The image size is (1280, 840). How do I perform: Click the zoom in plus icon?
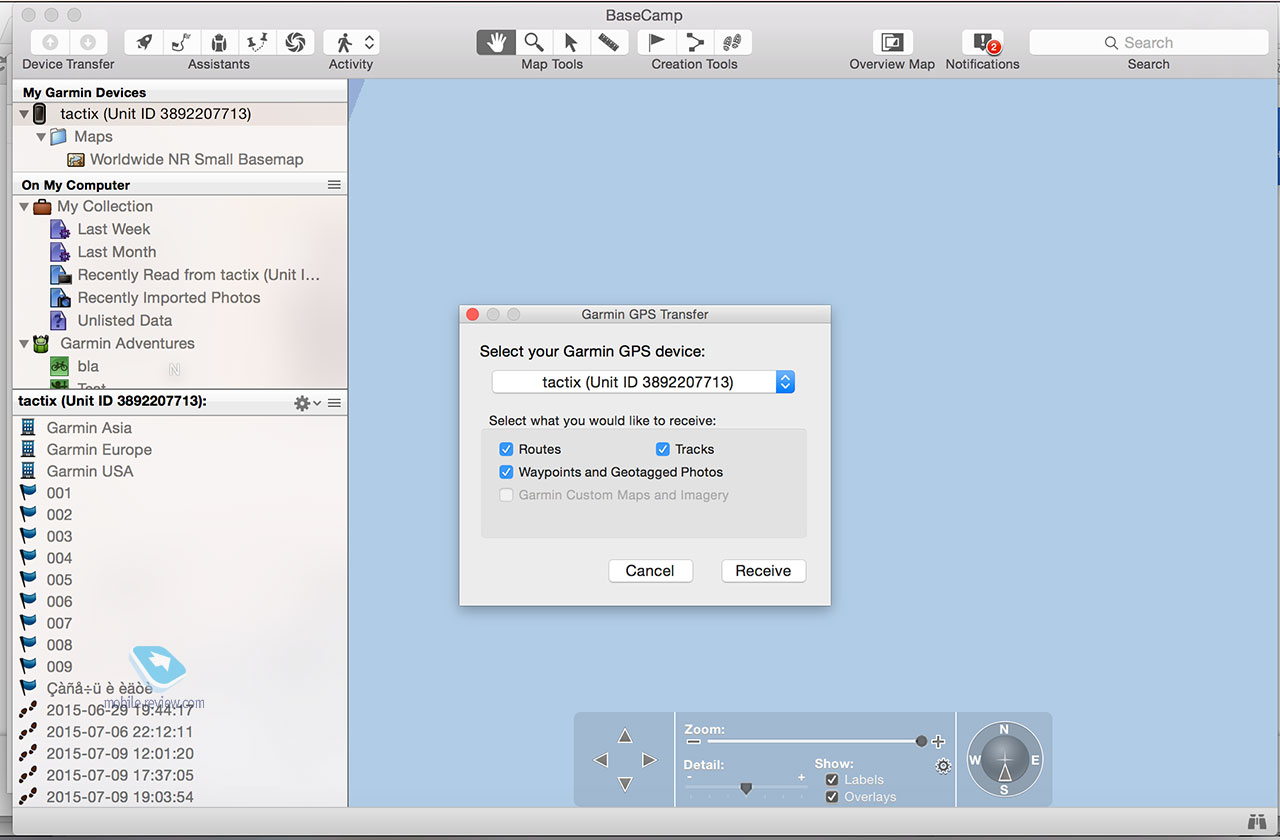click(x=938, y=742)
